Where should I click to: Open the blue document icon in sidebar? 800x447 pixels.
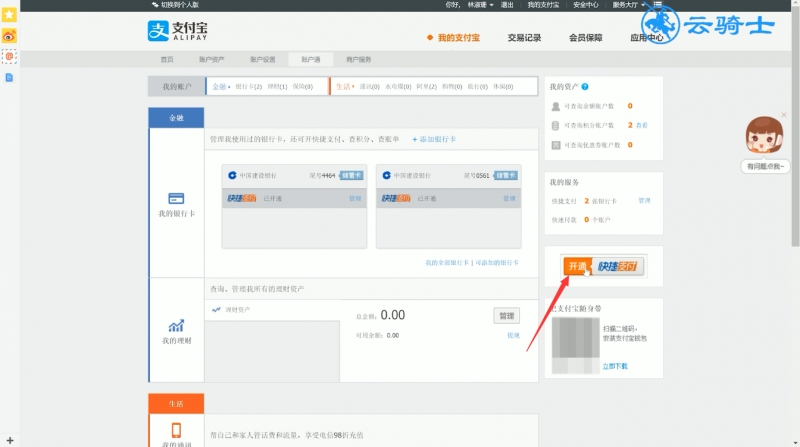coord(9,78)
